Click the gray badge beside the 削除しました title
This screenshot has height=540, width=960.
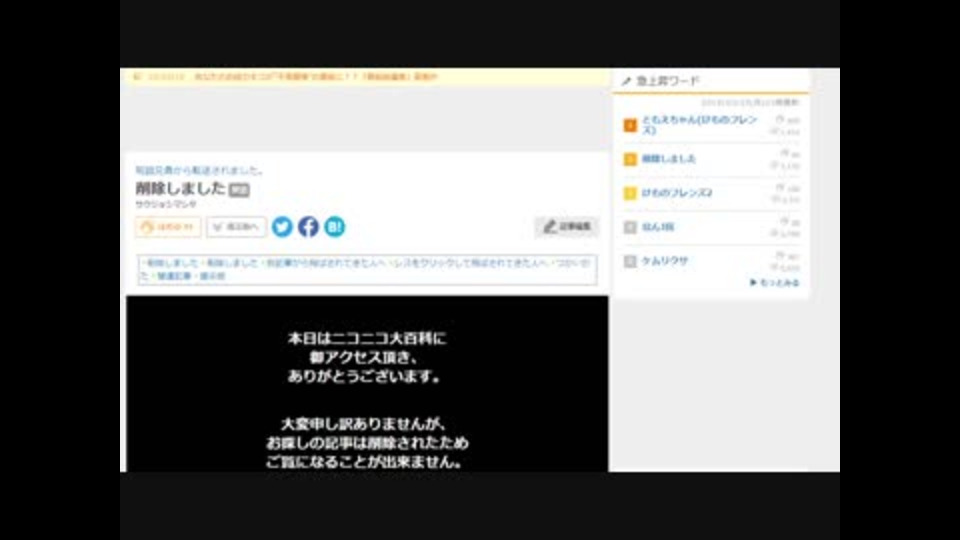coord(239,190)
